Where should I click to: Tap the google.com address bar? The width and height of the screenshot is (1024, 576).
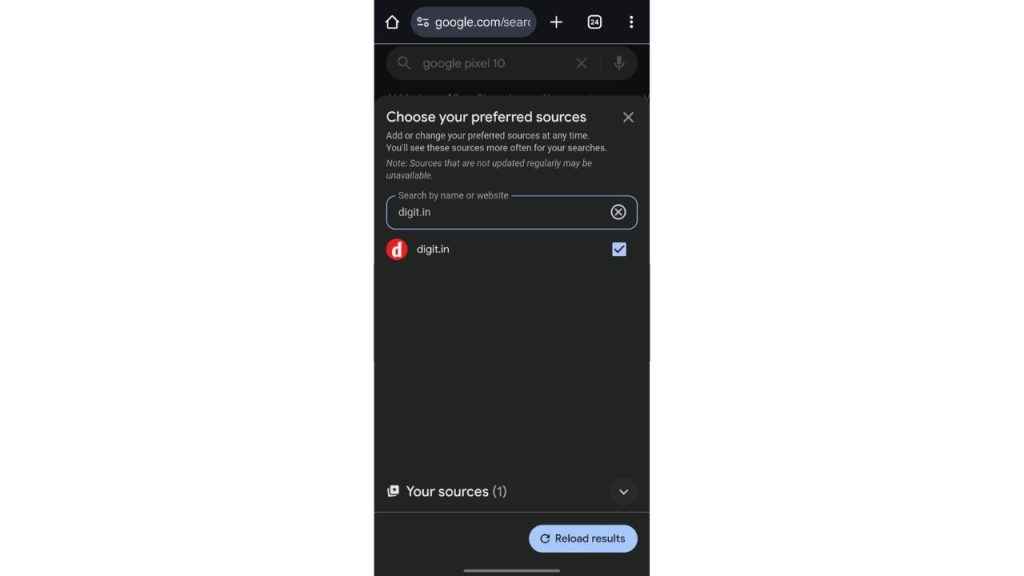point(473,22)
